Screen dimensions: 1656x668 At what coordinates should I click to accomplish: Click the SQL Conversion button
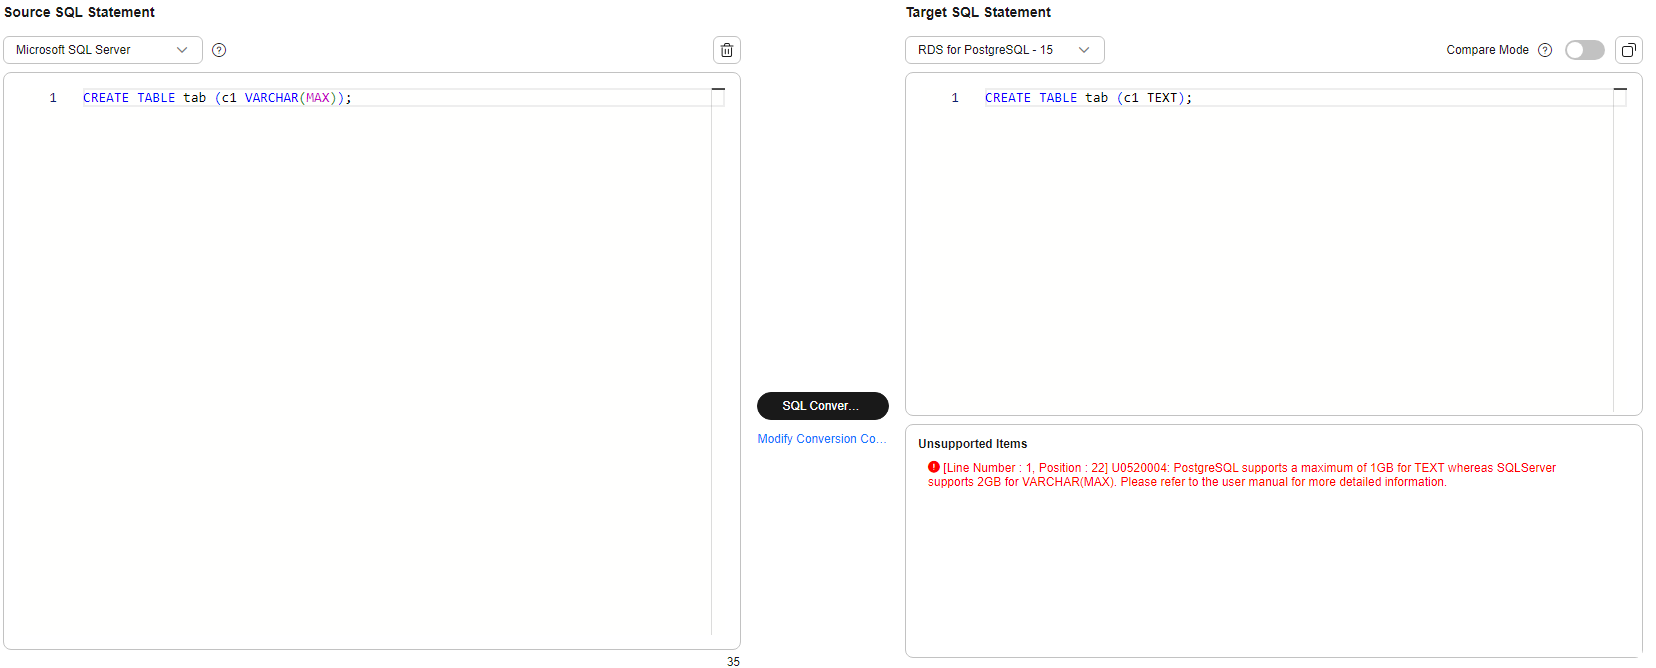(x=823, y=406)
